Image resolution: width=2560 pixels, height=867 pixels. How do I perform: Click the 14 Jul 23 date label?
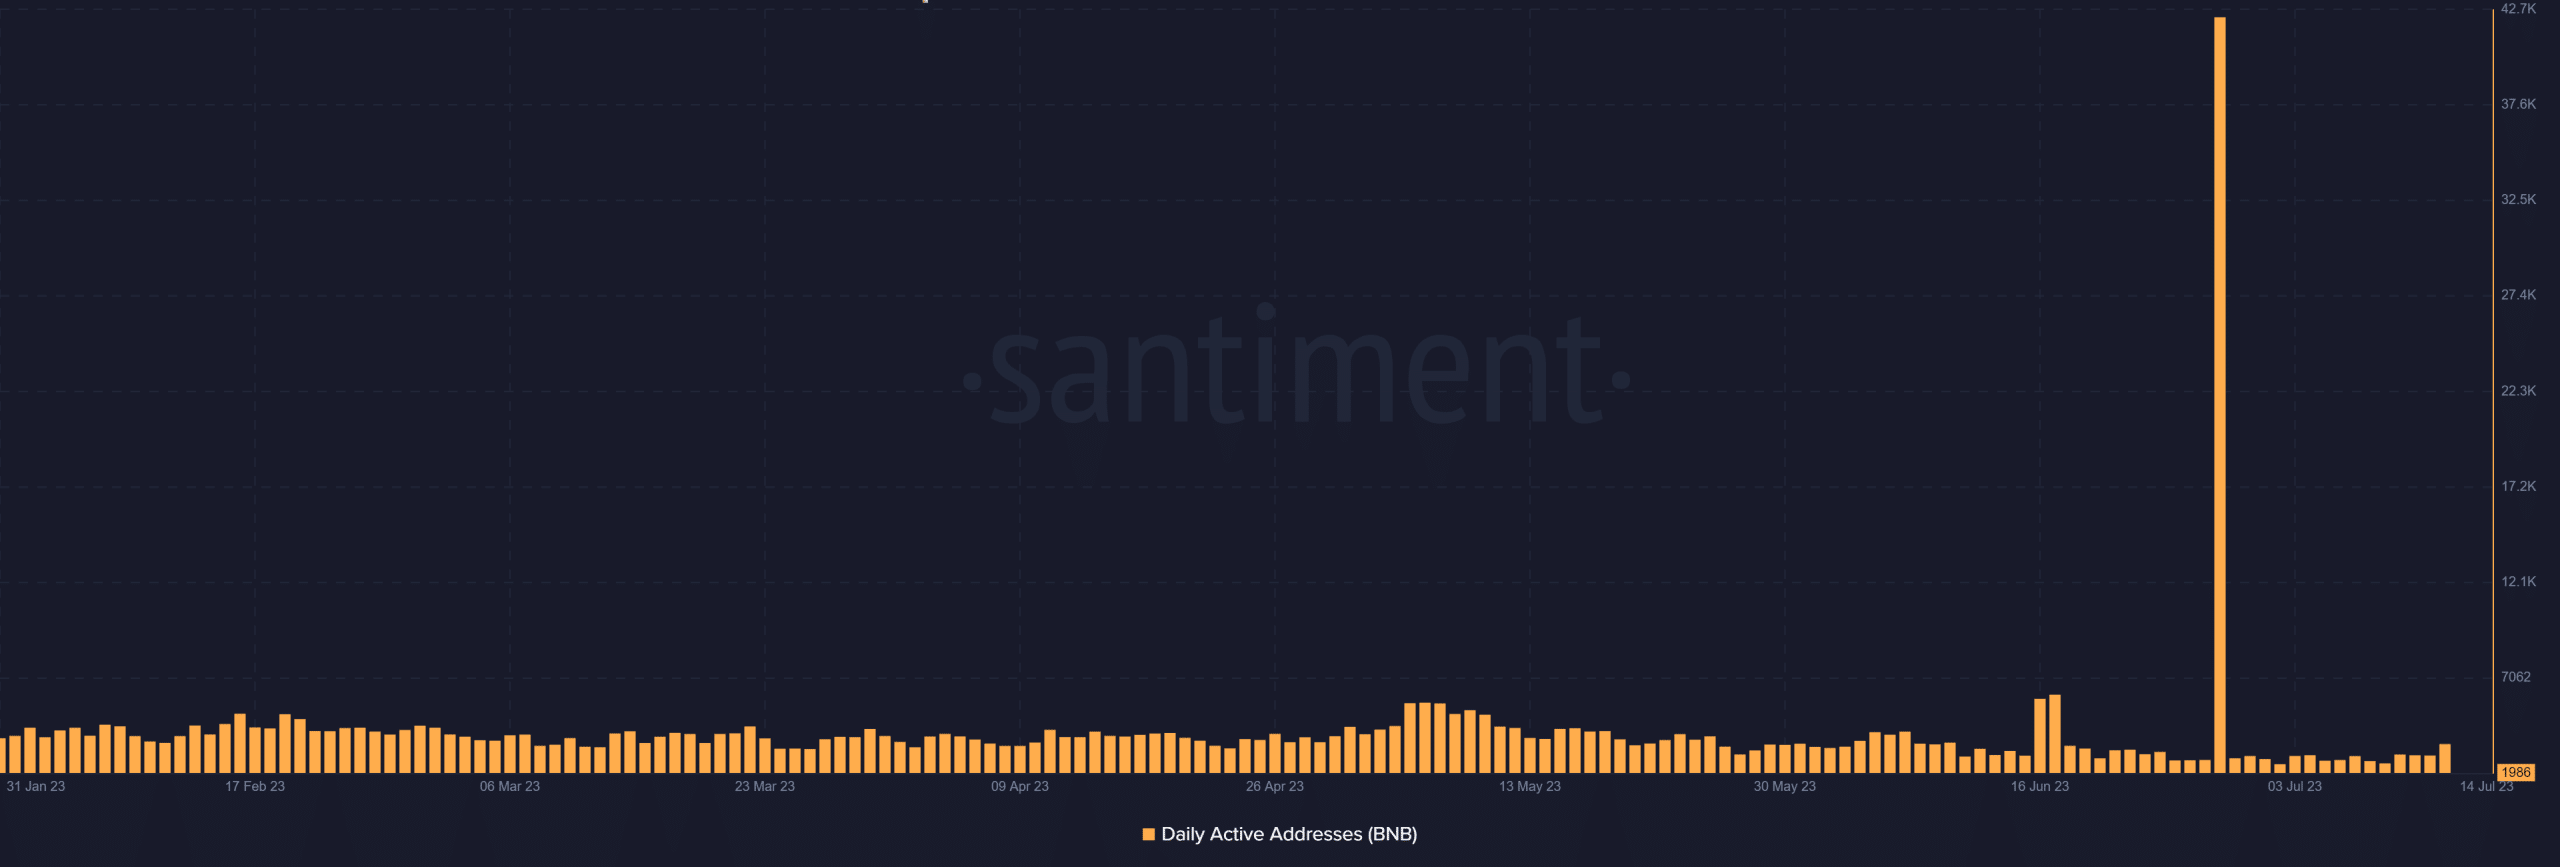2487,787
